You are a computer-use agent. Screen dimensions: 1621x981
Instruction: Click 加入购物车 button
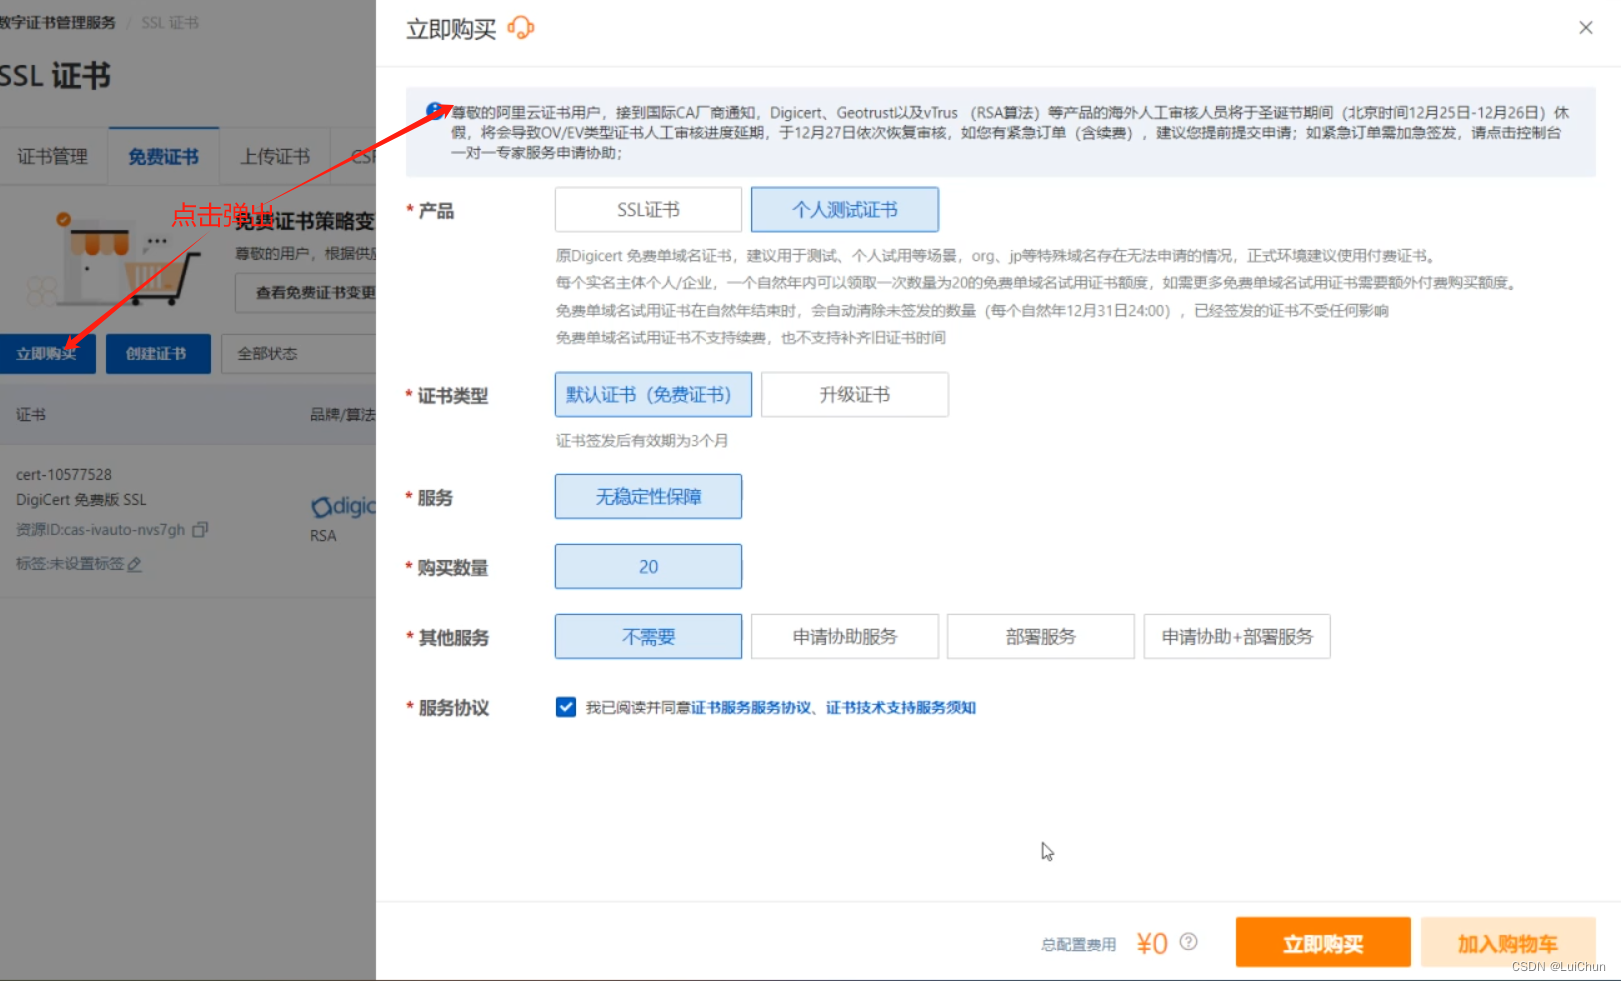pyautogui.click(x=1508, y=943)
